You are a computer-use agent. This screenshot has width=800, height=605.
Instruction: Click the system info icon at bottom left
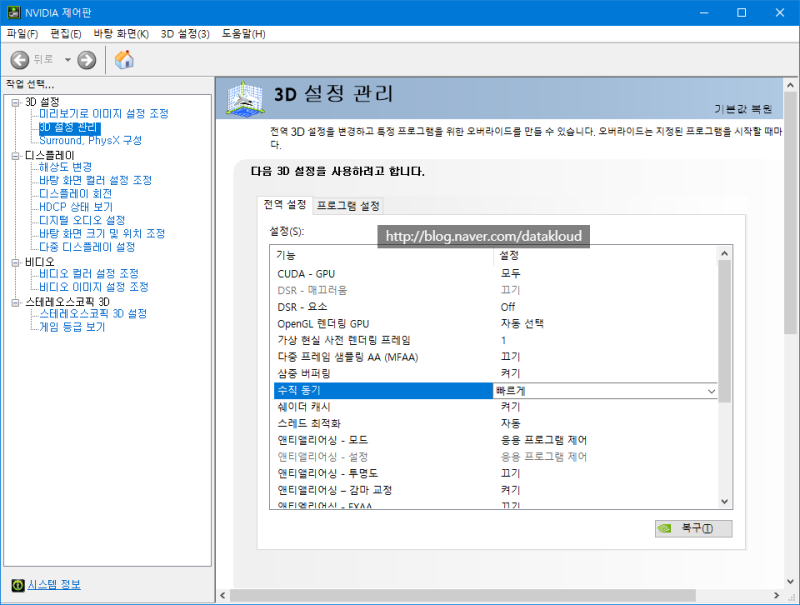[x=18, y=585]
